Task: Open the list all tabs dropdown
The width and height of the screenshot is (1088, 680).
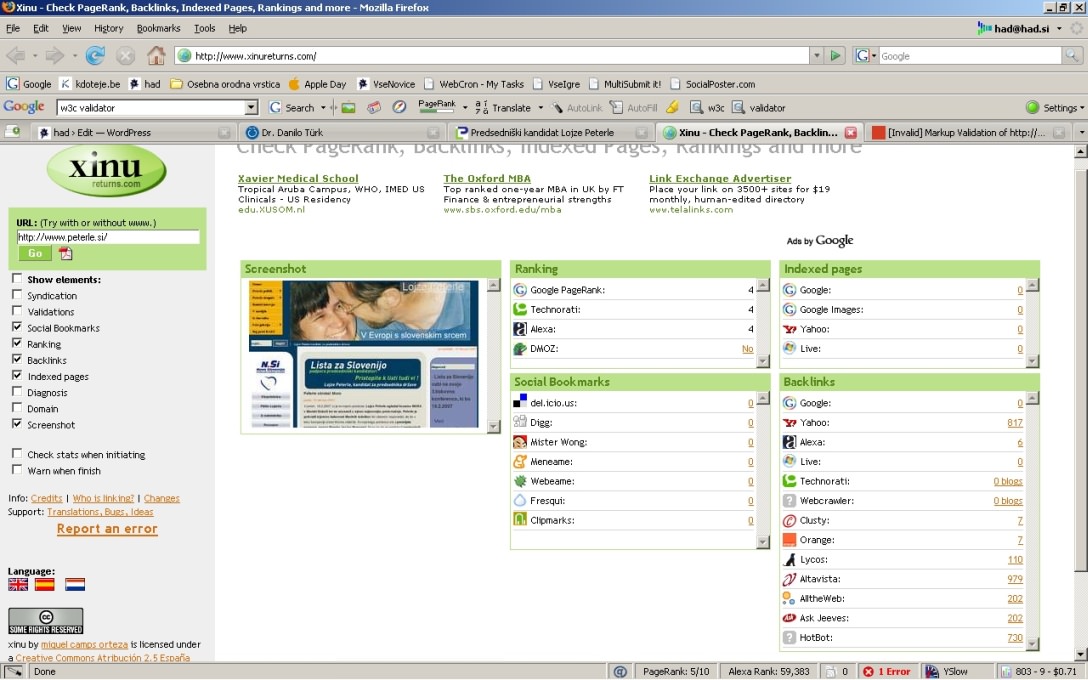Action: click(1080, 132)
